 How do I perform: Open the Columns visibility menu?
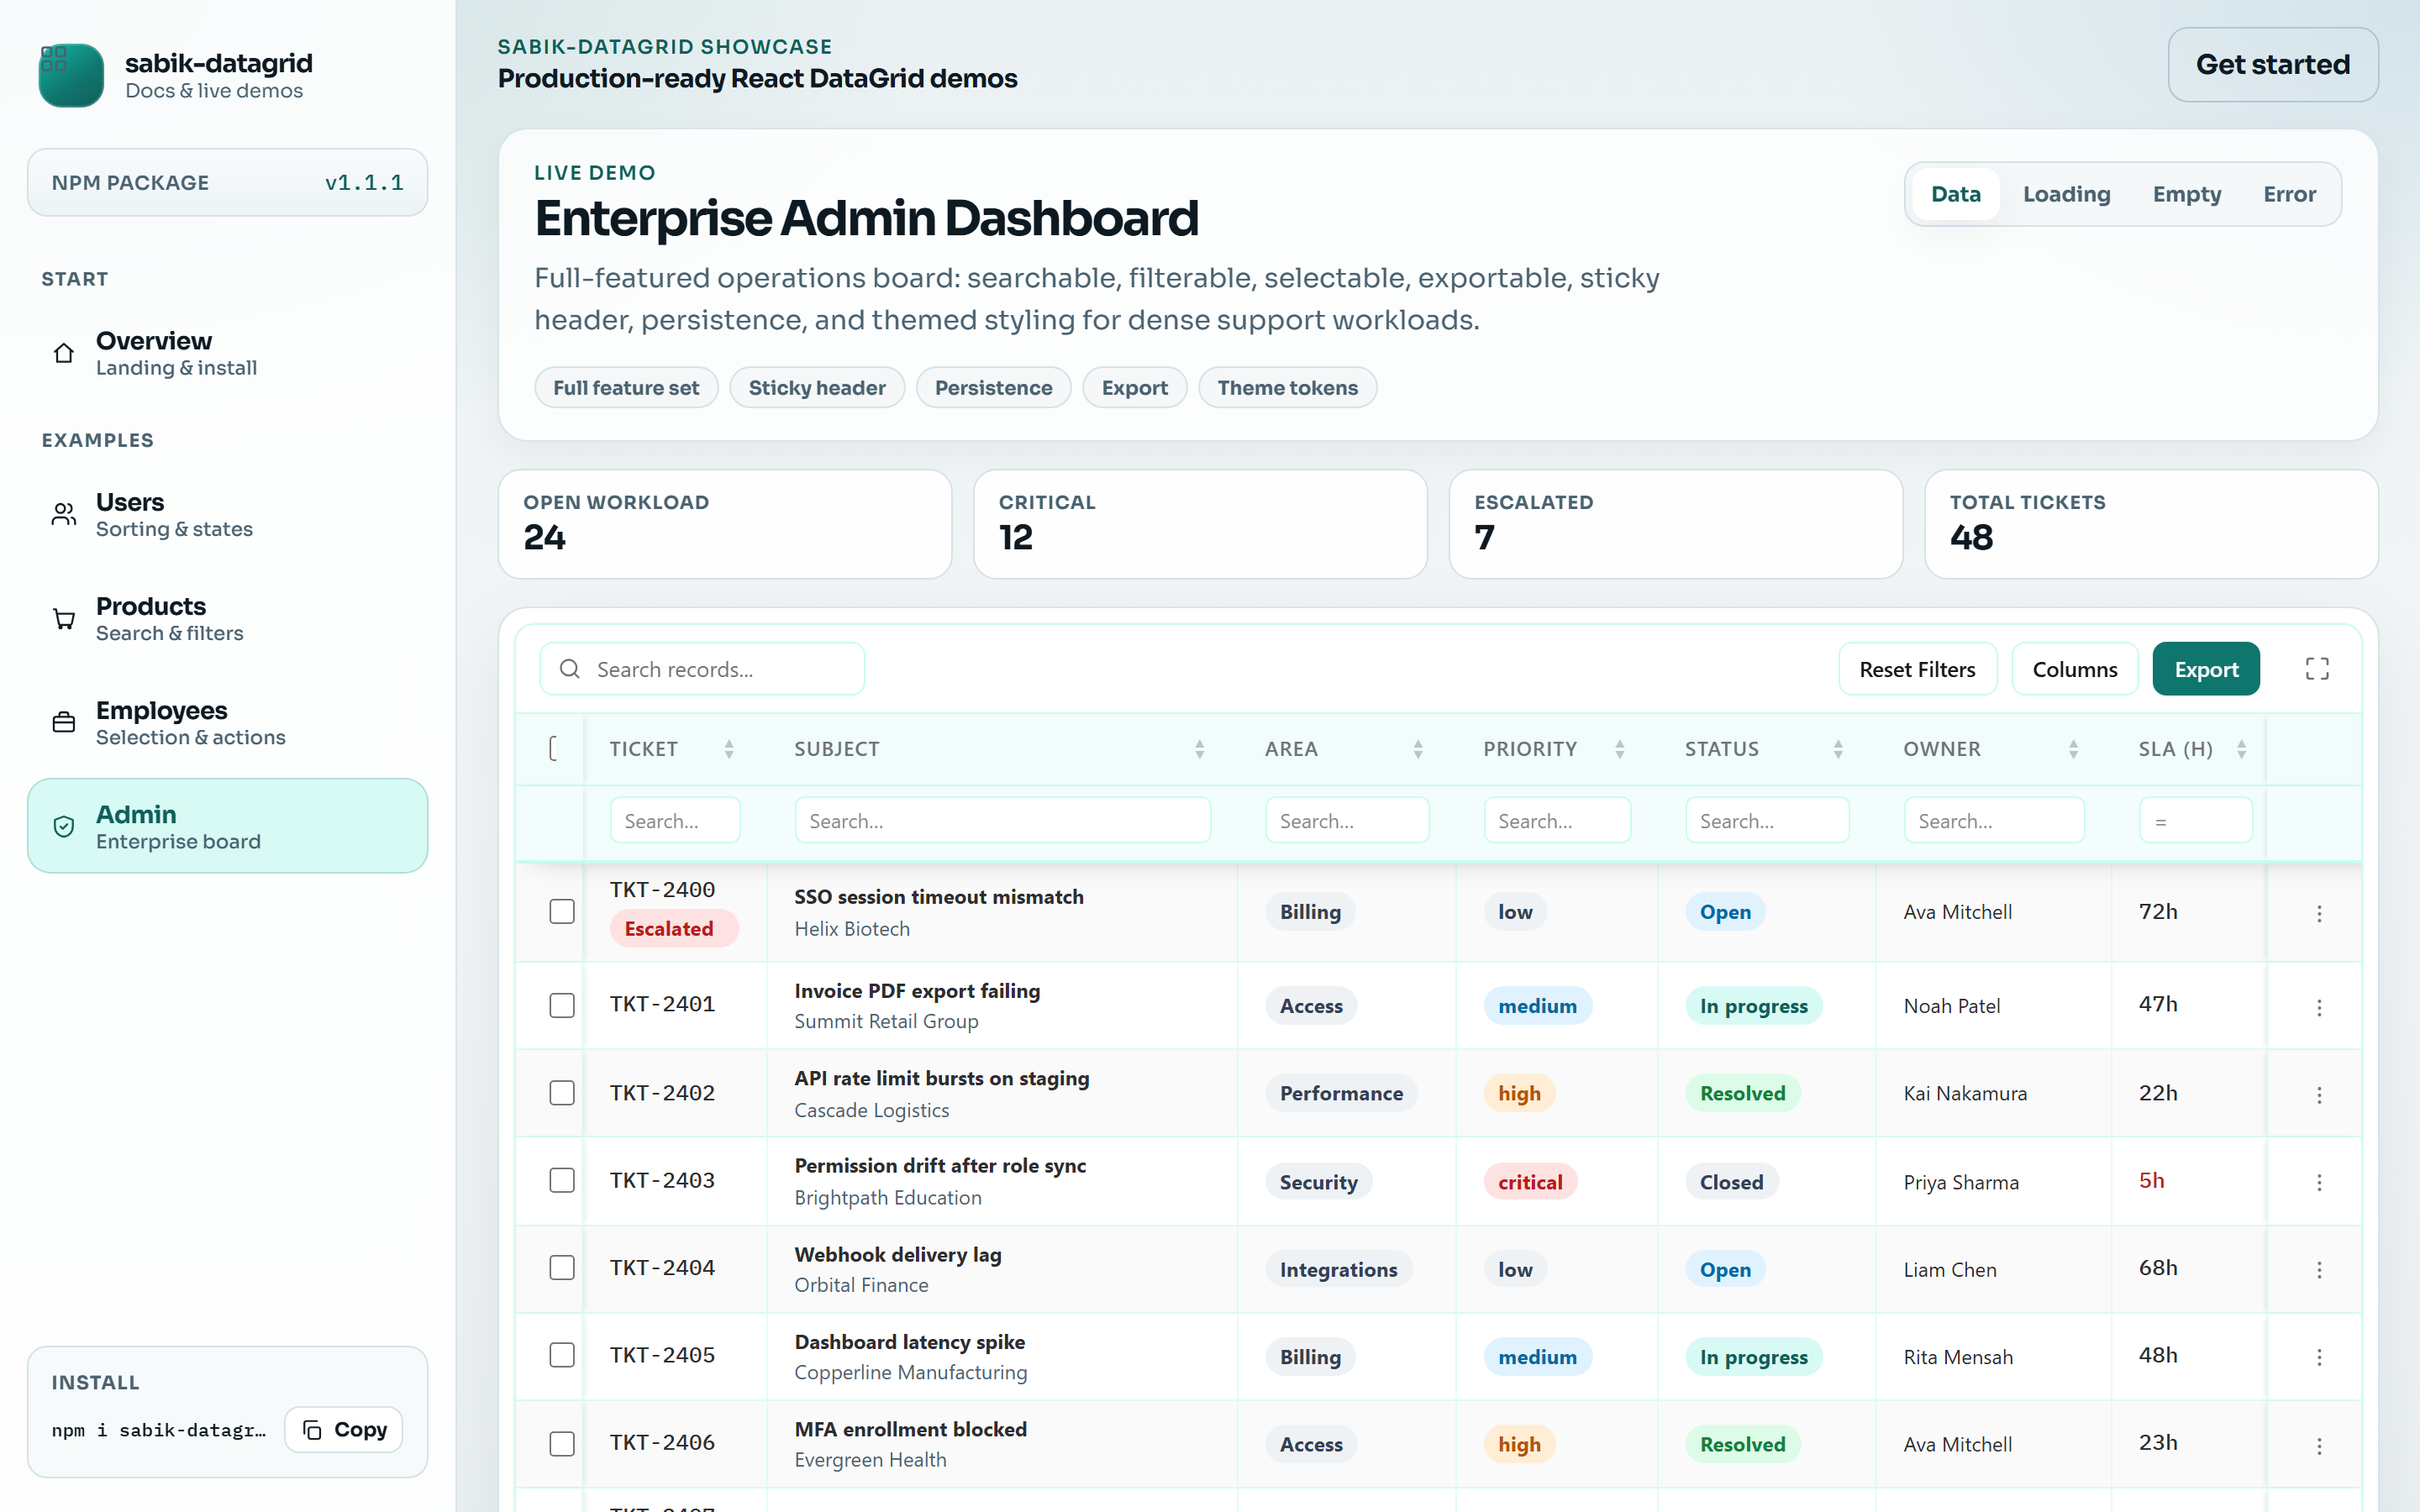click(x=2074, y=669)
